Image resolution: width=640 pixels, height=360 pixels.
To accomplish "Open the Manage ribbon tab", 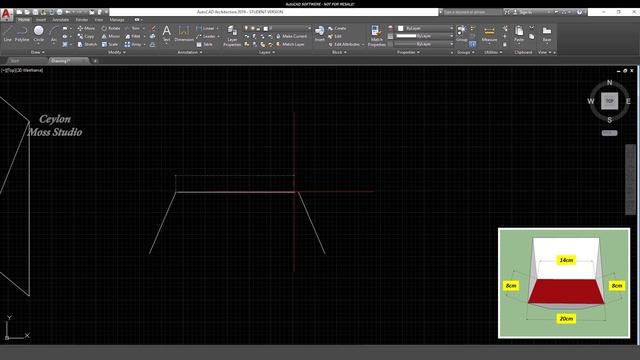I will 117,20.
